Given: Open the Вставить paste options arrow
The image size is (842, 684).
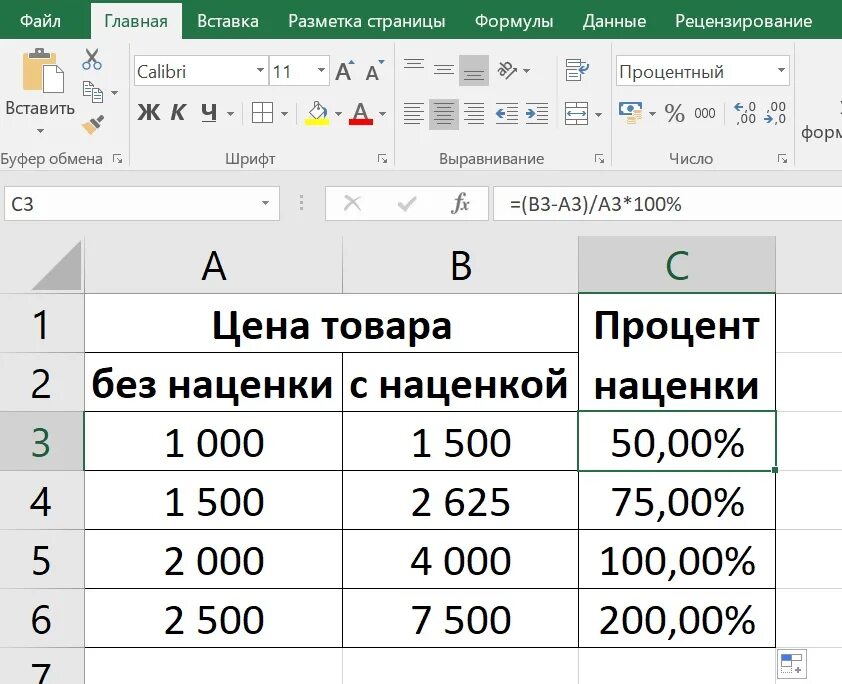Looking at the screenshot, I should coord(40,131).
